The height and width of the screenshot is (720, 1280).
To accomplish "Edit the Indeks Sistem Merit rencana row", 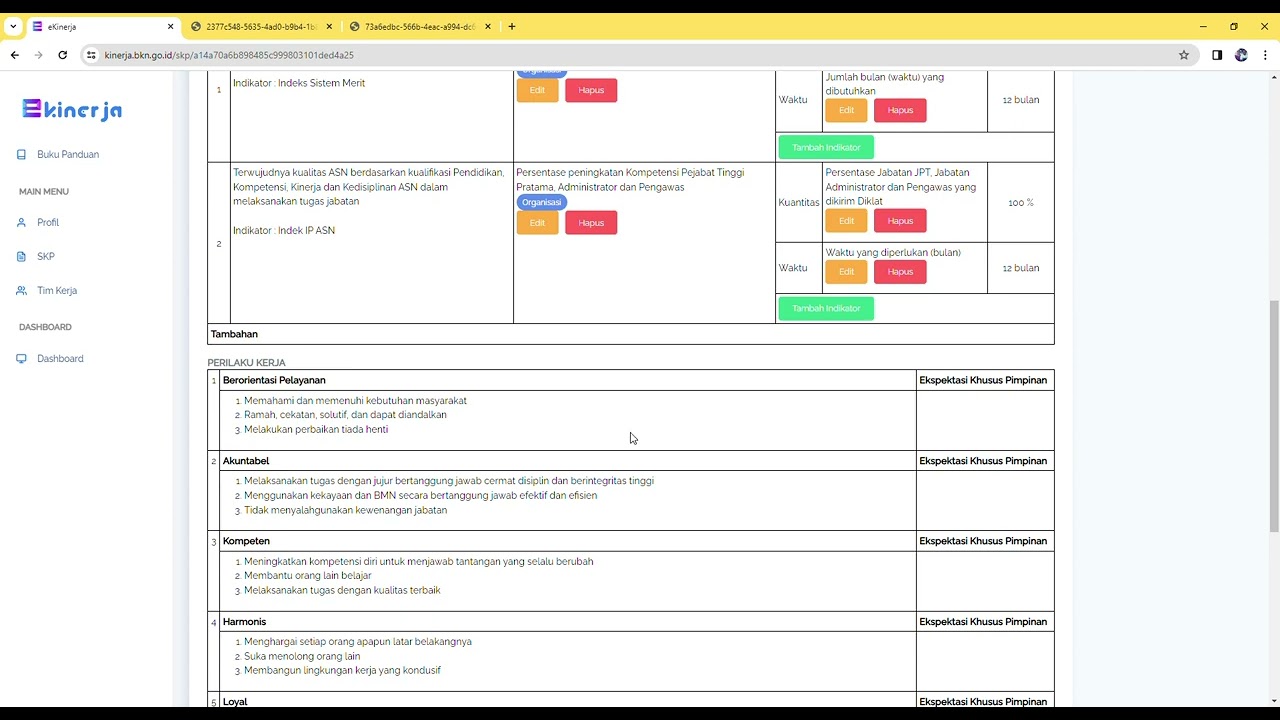I will (x=537, y=90).
